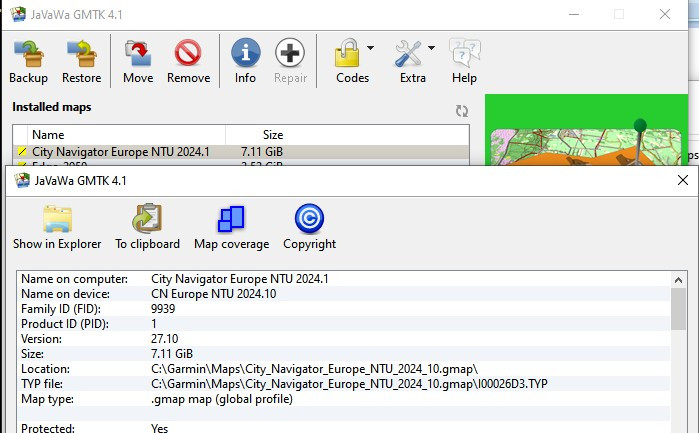Image resolution: width=699 pixels, height=433 pixels.
Task: Click the 7.11 GiB size cell in maps list
Action: pyautogui.click(x=262, y=152)
